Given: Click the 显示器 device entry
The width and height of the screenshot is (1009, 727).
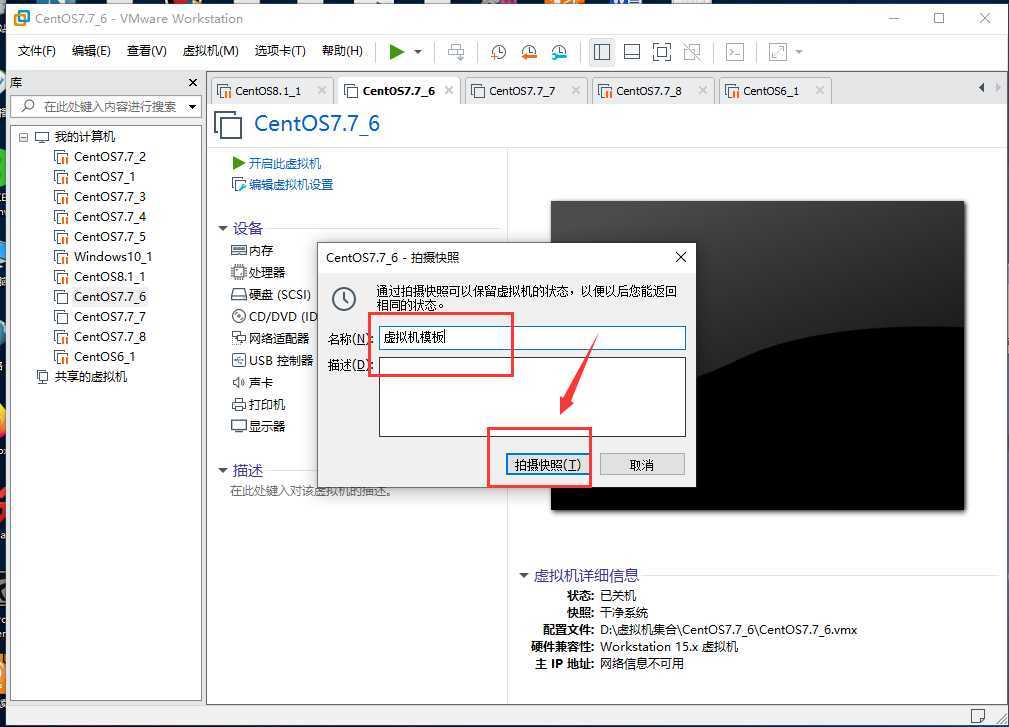Looking at the screenshot, I should (x=258, y=426).
